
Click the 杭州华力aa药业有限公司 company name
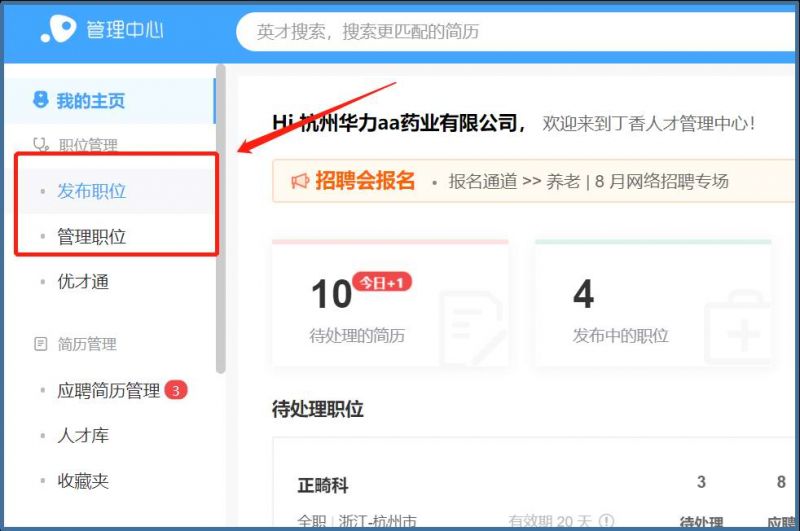click(x=409, y=123)
